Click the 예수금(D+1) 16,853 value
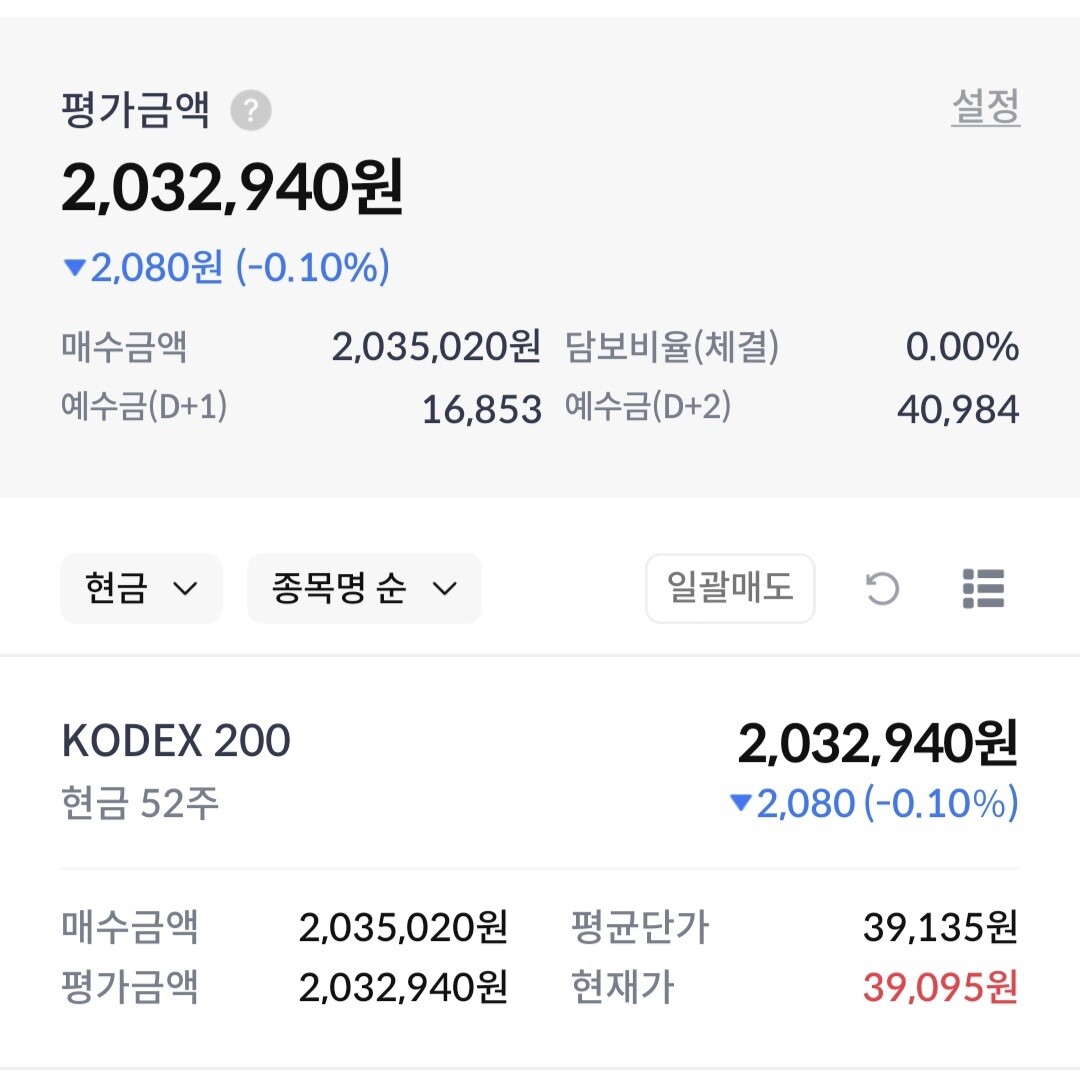This screenshot has width=1080, height=1080. (x=481, y=409)
